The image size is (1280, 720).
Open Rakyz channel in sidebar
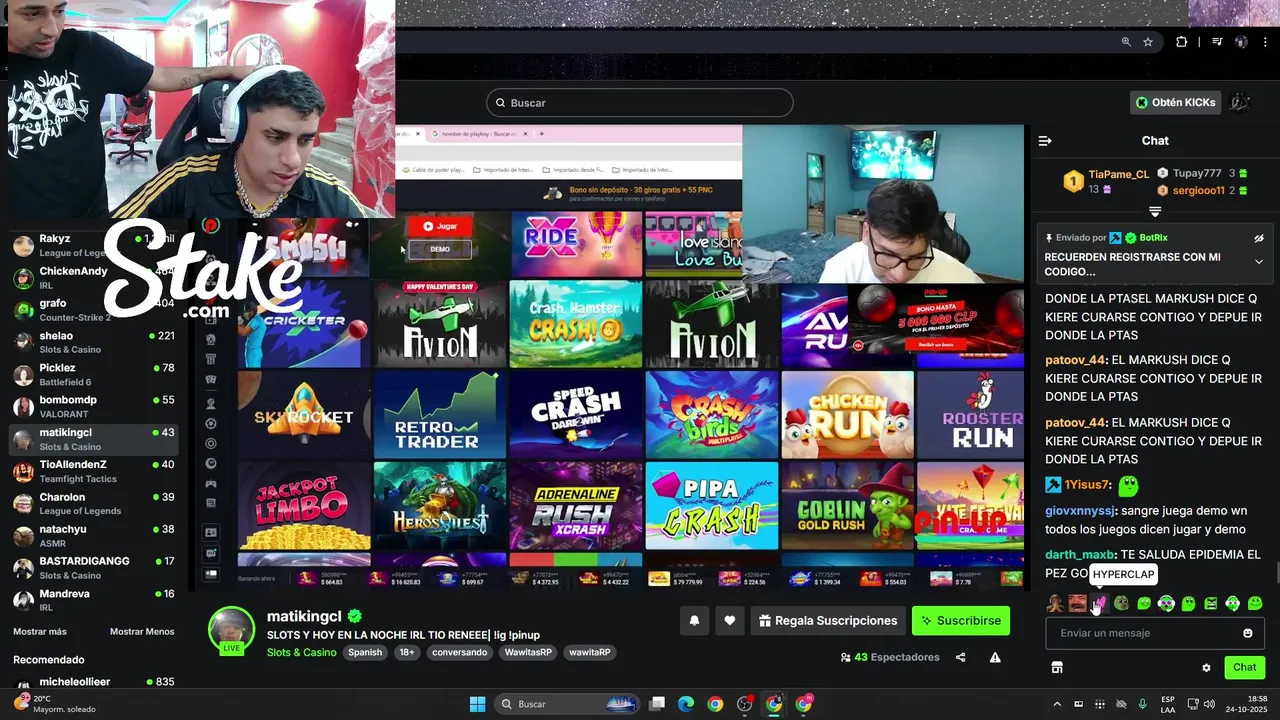pos(94,245)
